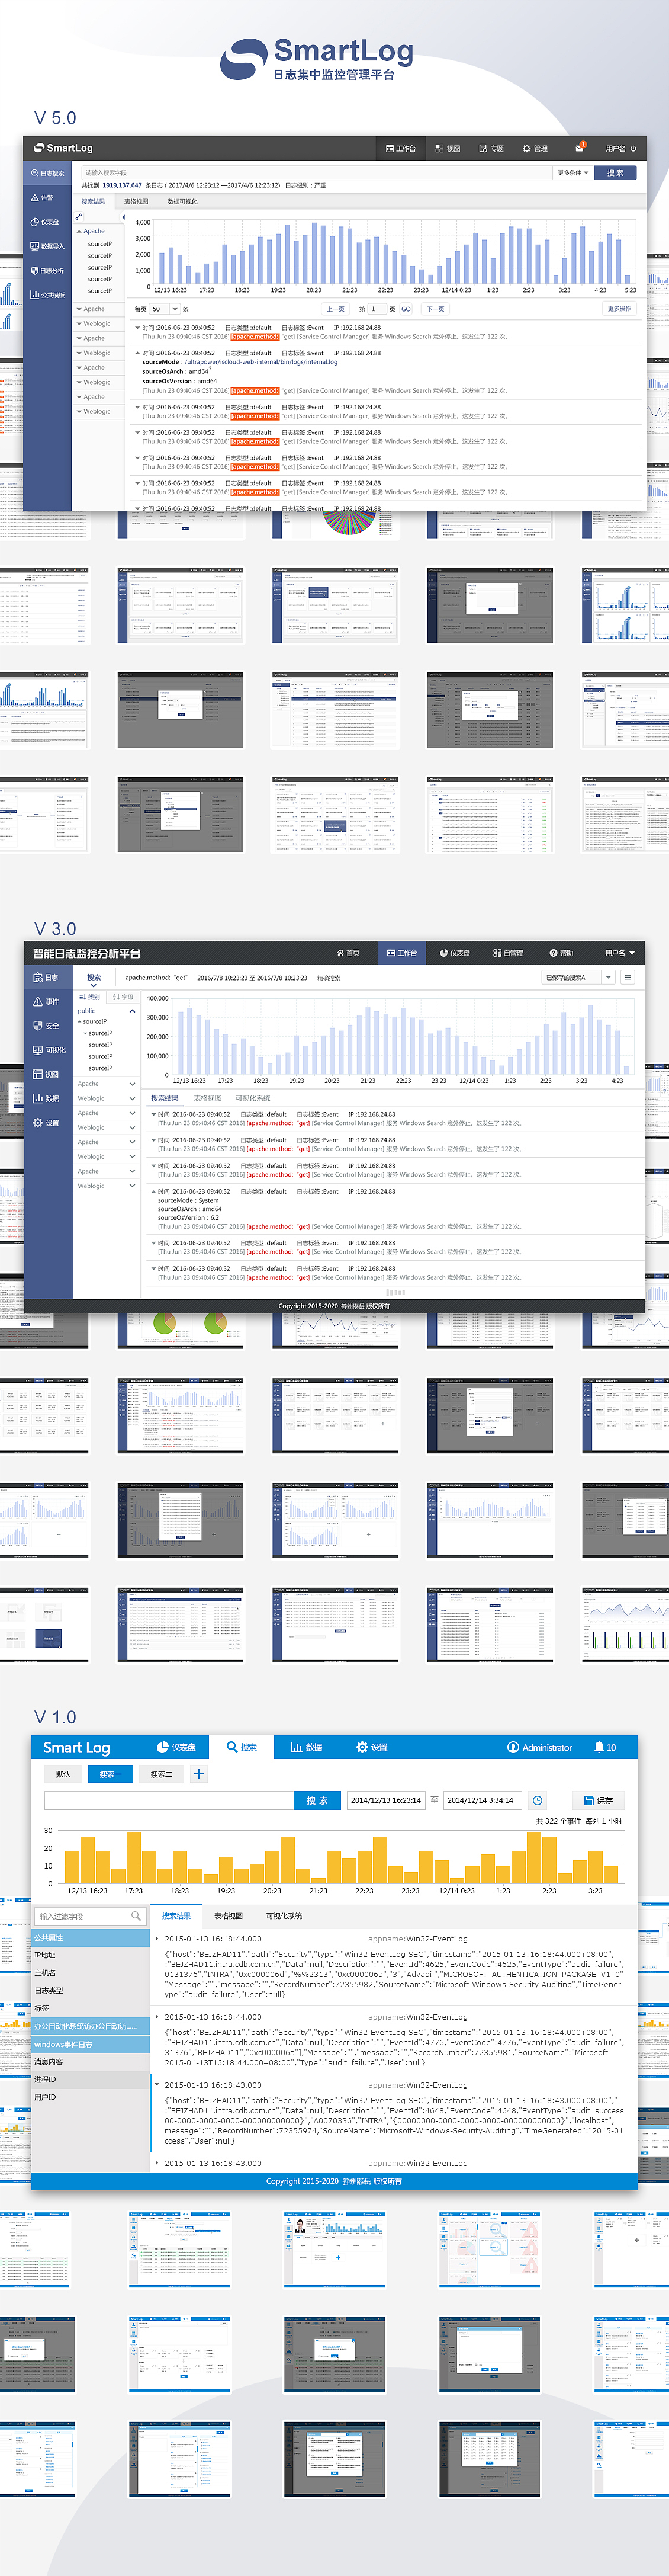
Task: Select the V3.0 自管理 top menu
Action: 508,953
